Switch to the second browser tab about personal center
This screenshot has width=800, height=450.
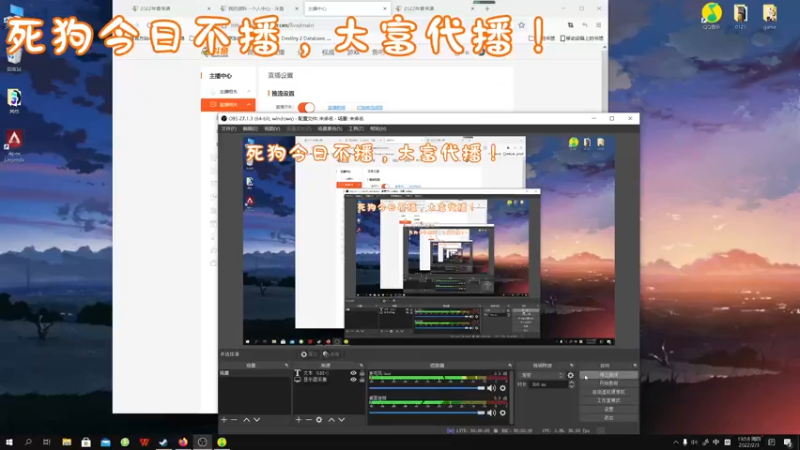tap(258, 9)
